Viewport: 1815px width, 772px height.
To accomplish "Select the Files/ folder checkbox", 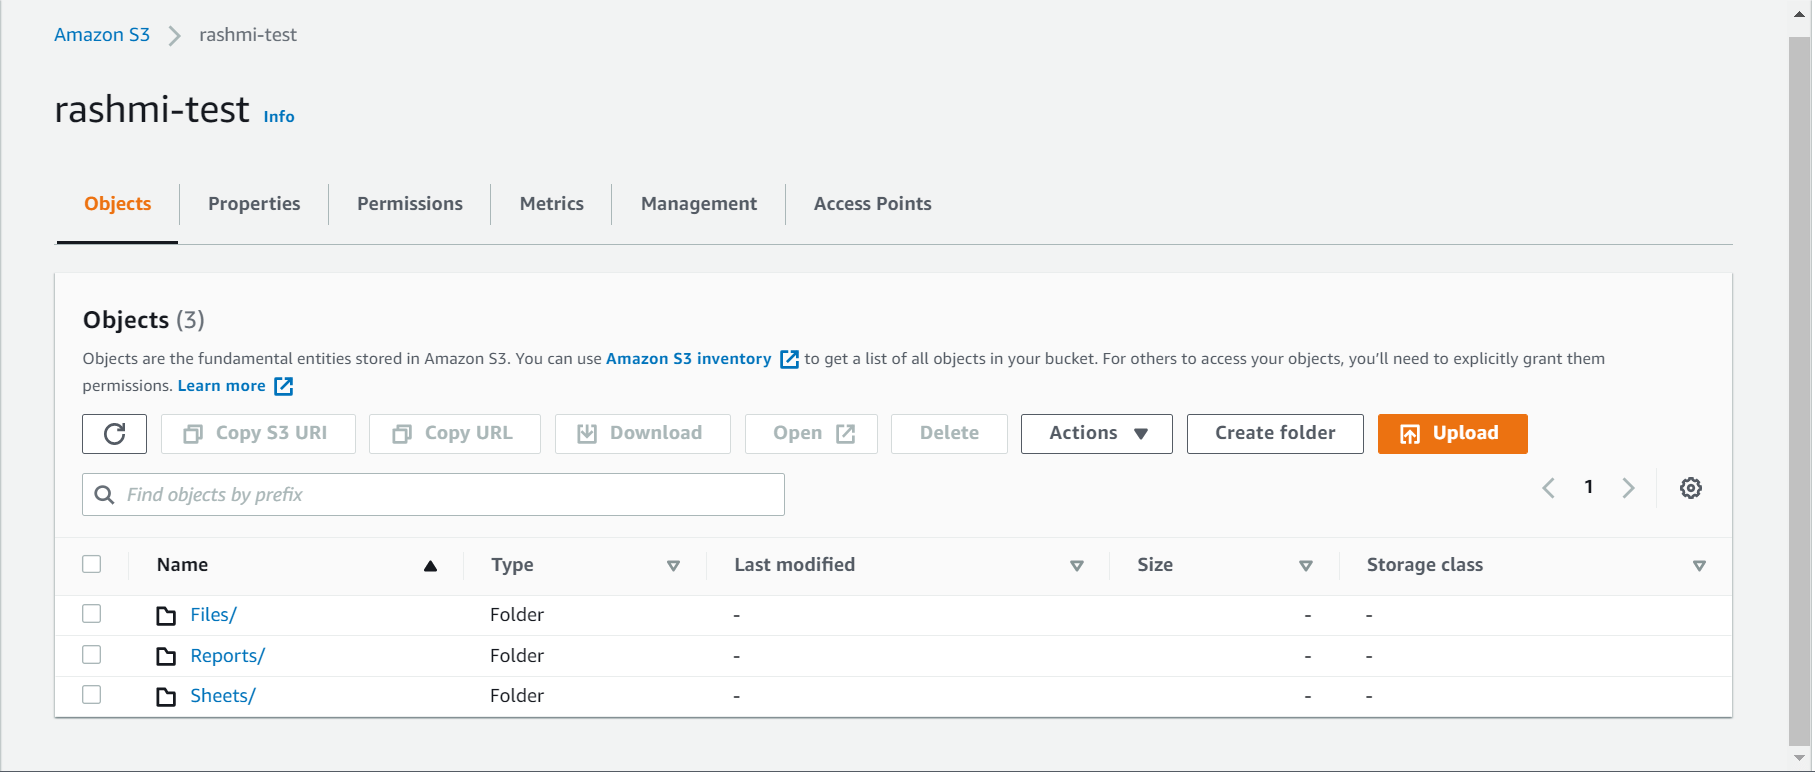I will [92, 614].
